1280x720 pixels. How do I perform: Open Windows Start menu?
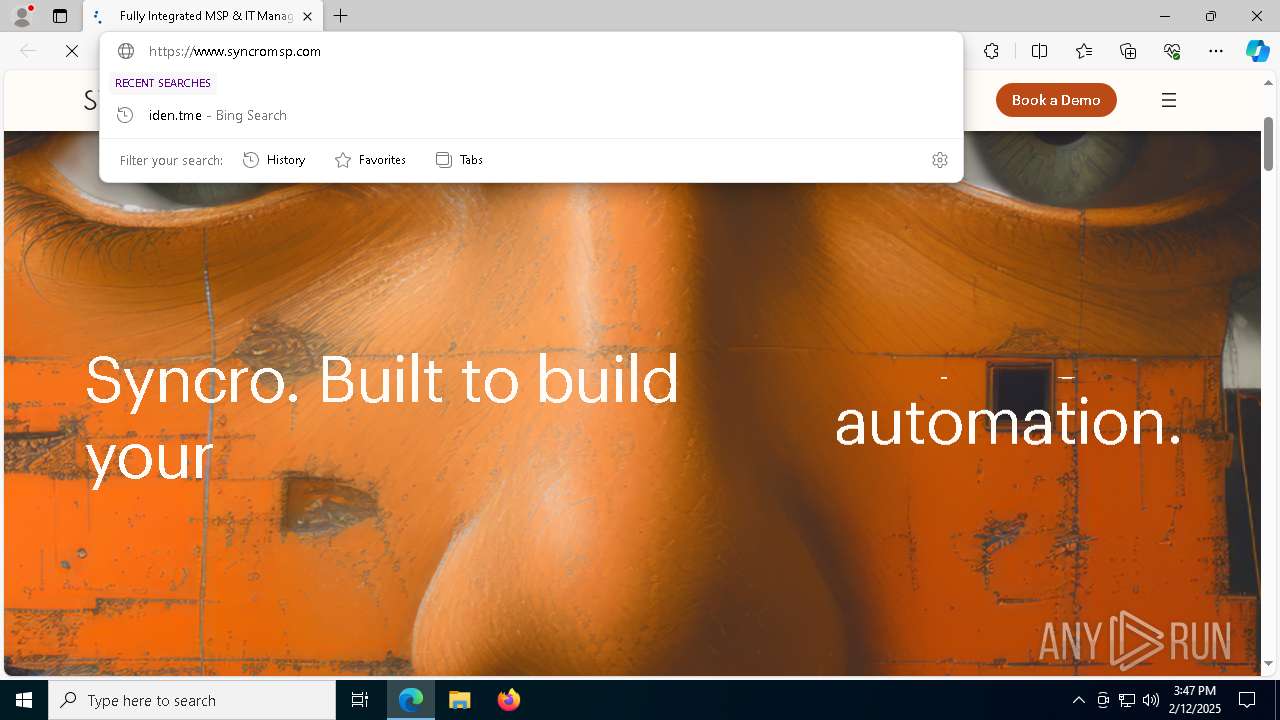point(24,700)
